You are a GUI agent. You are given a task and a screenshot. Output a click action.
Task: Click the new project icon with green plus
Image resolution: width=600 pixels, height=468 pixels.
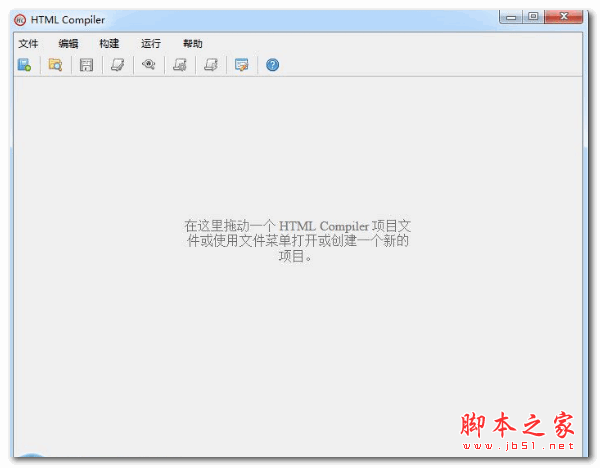tap(24, 65)
